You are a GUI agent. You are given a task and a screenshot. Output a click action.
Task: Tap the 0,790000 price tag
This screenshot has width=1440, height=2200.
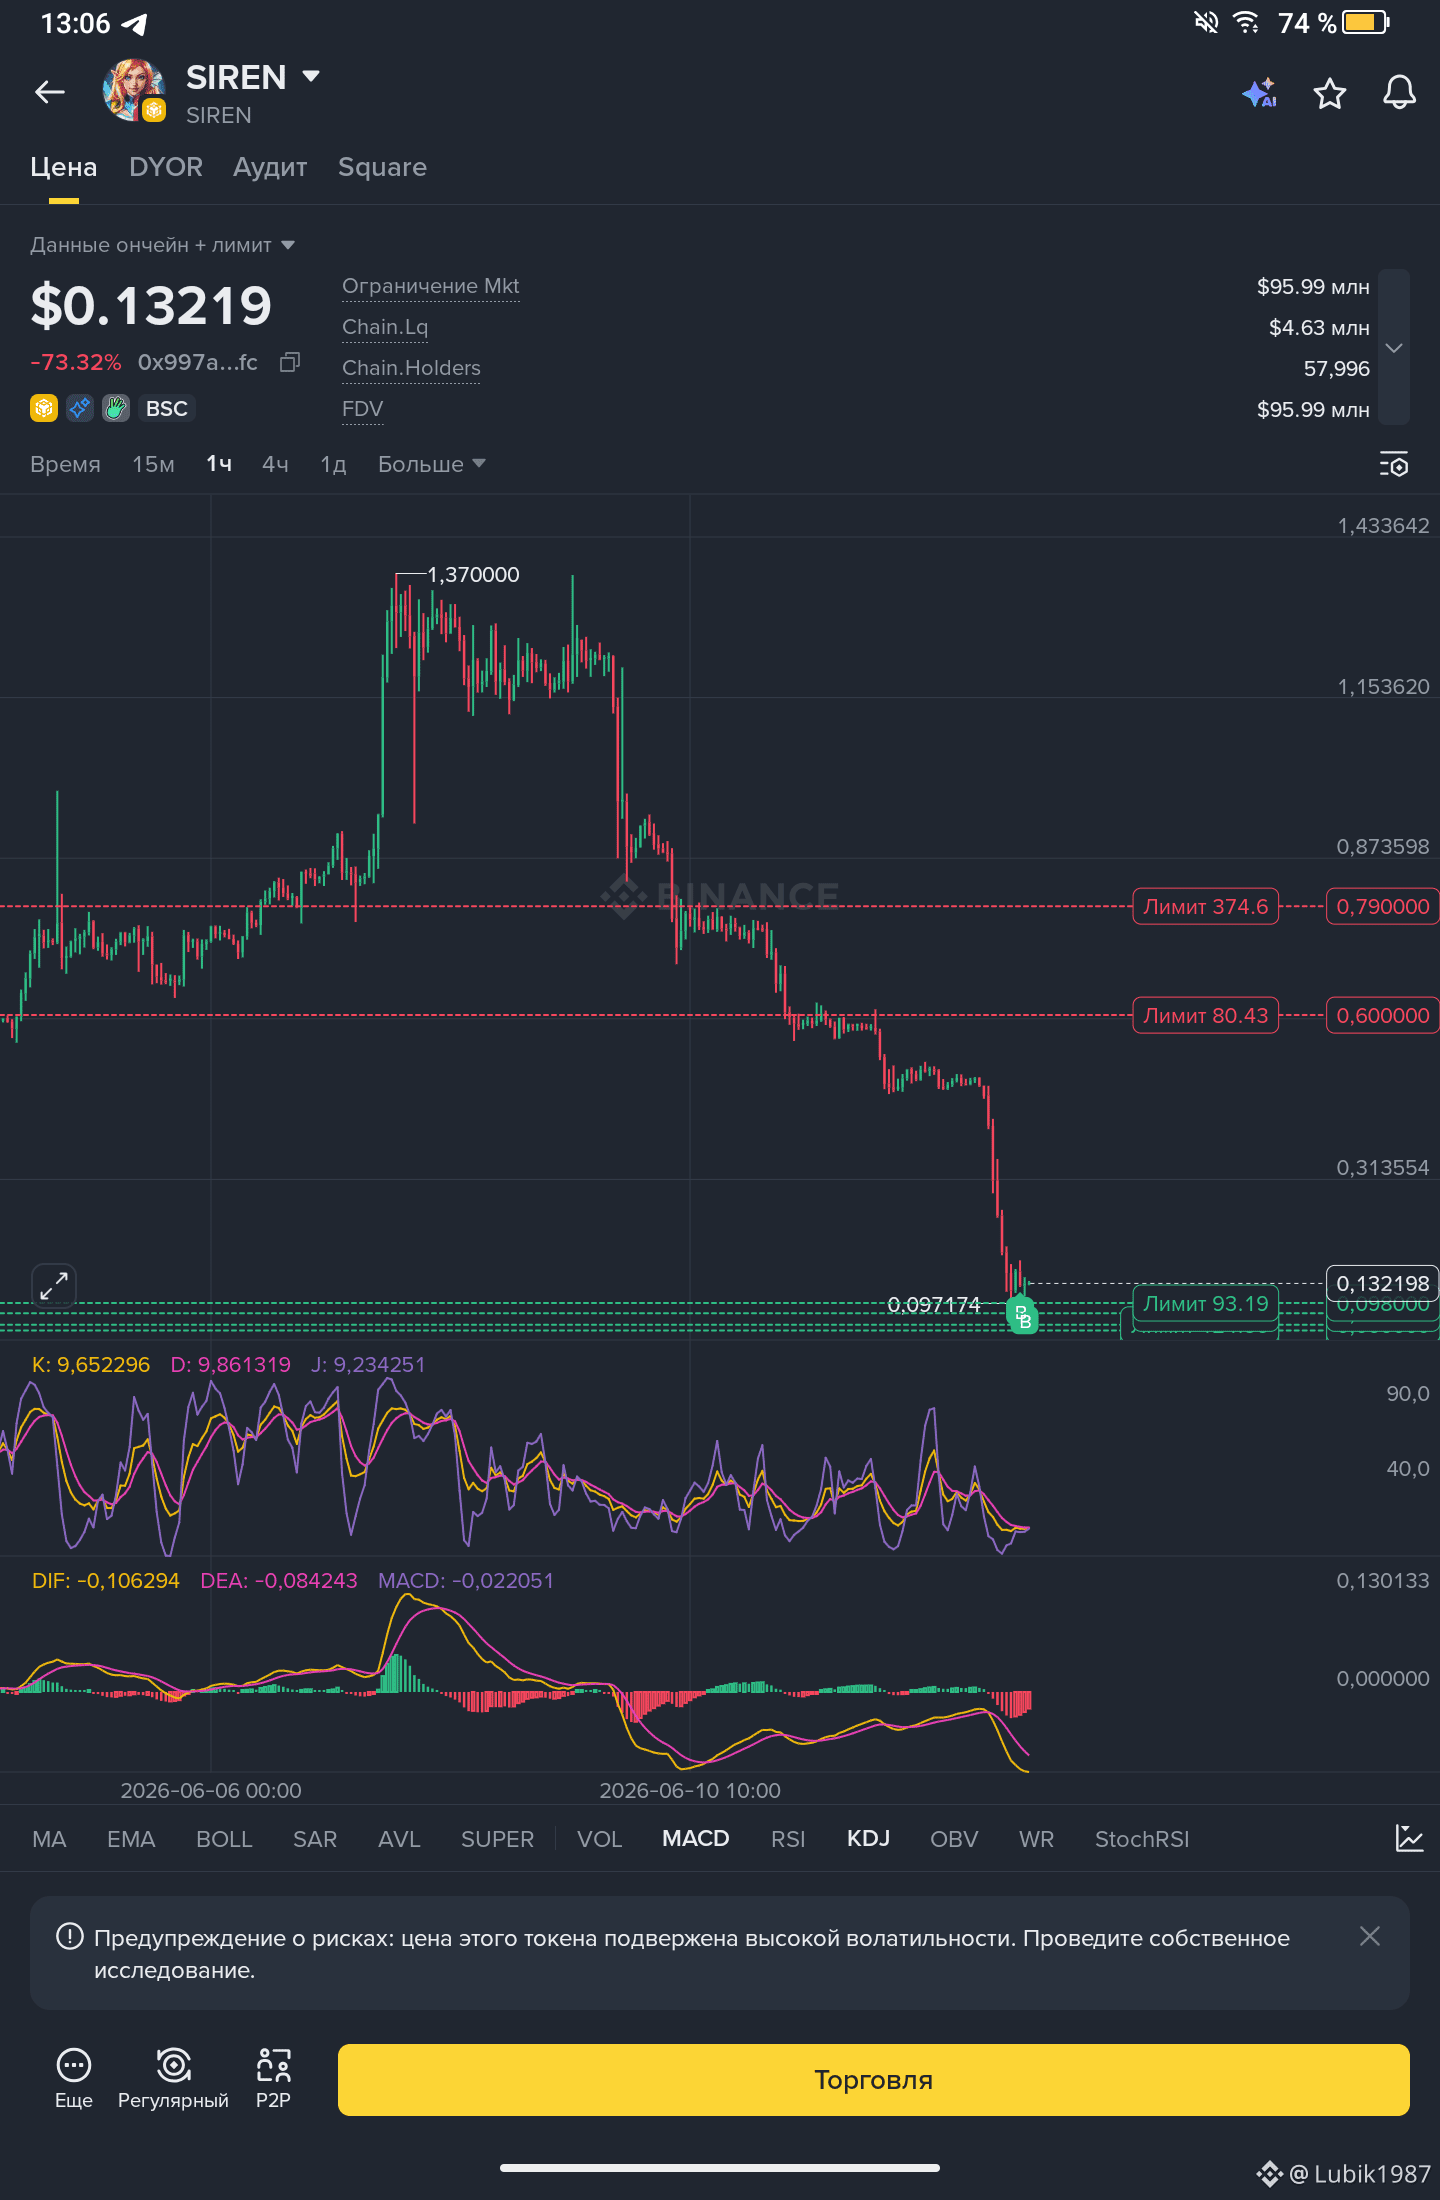1382,907
